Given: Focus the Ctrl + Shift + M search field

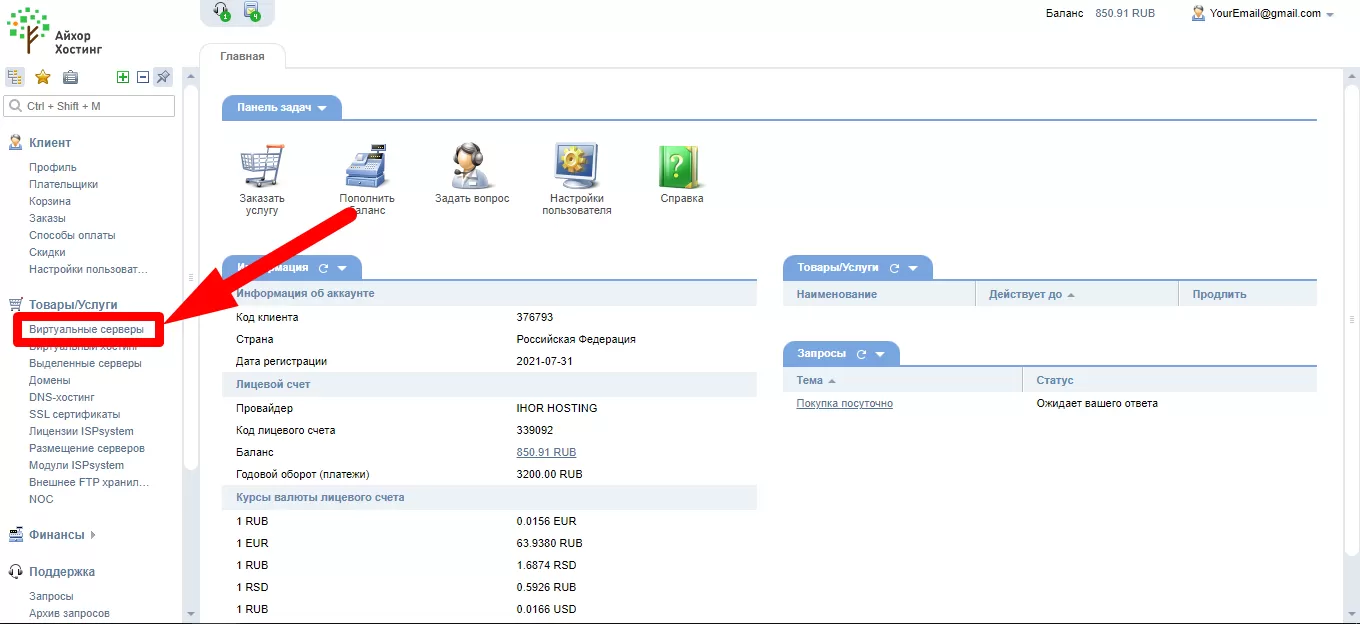Looking at the screenshot, I should (x=89, y=106).
